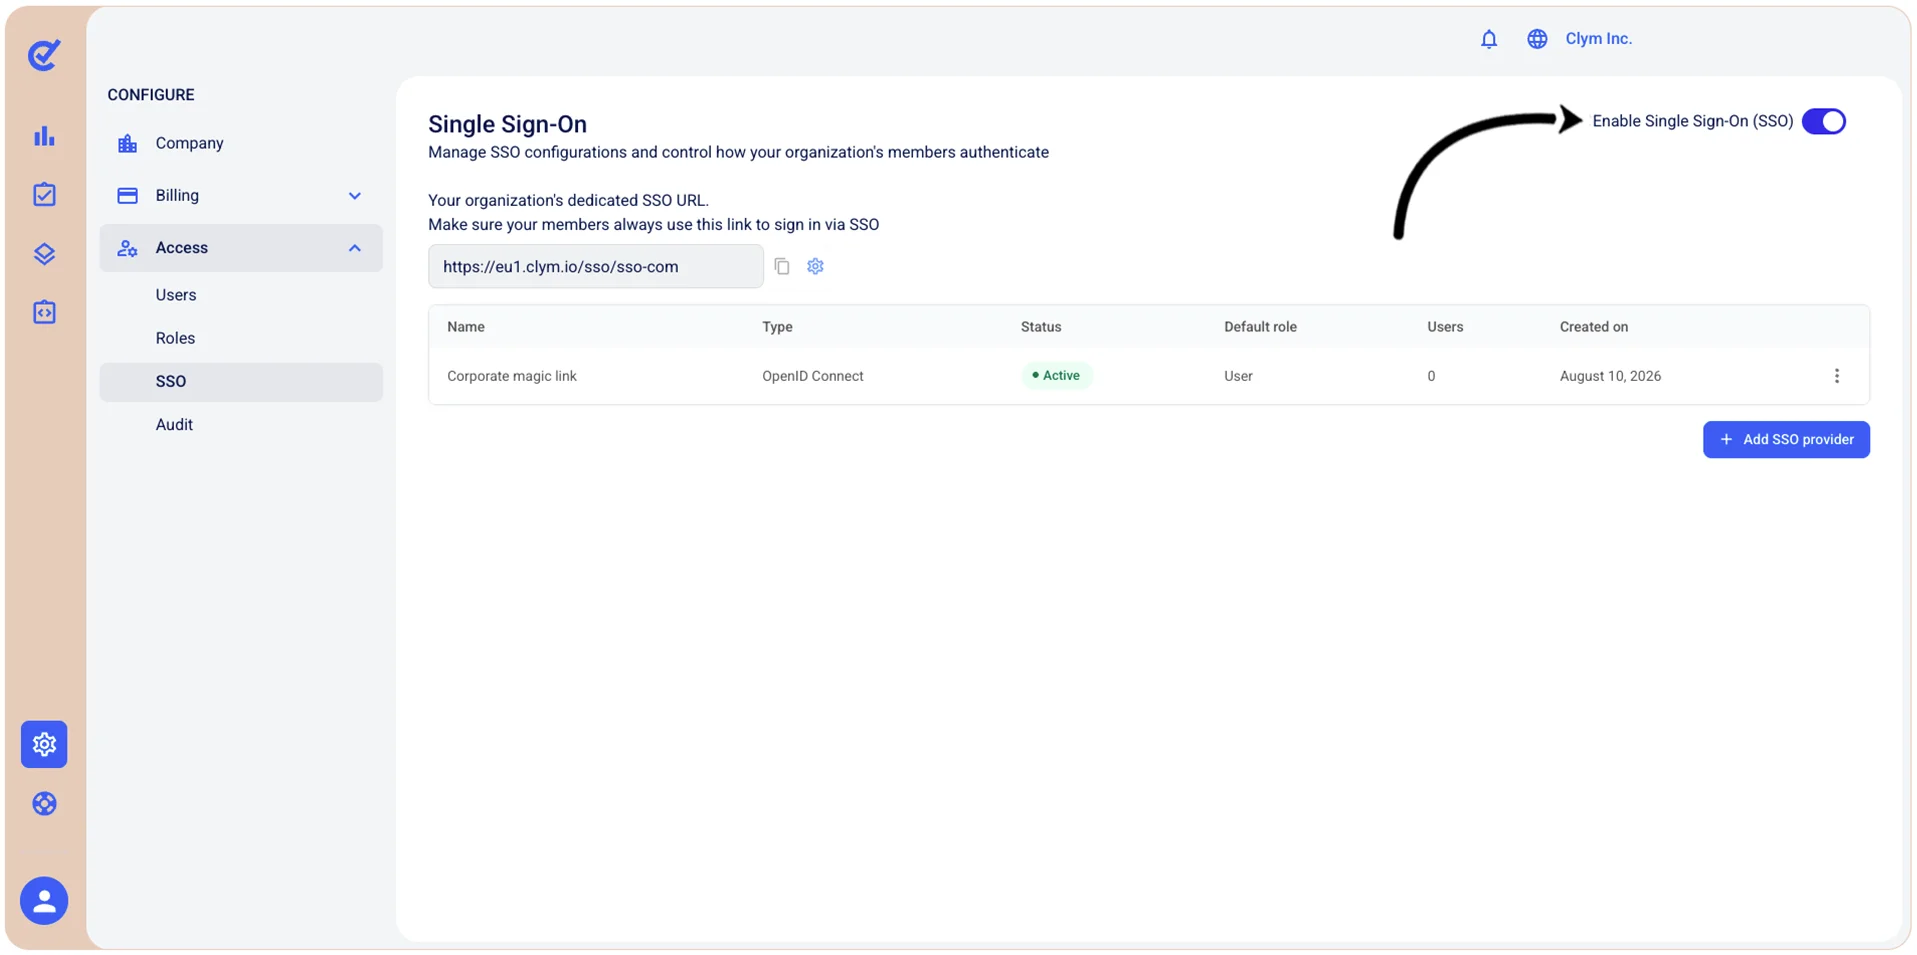Copy the SSO URL with copy icon

(x=782, y=266)
